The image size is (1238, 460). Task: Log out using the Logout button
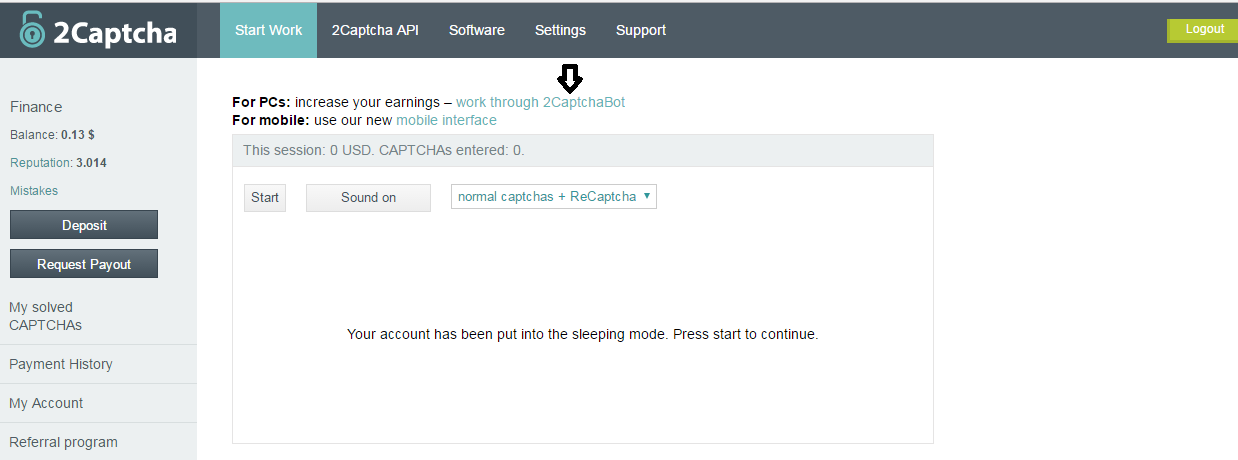(x=1203, y=30)
